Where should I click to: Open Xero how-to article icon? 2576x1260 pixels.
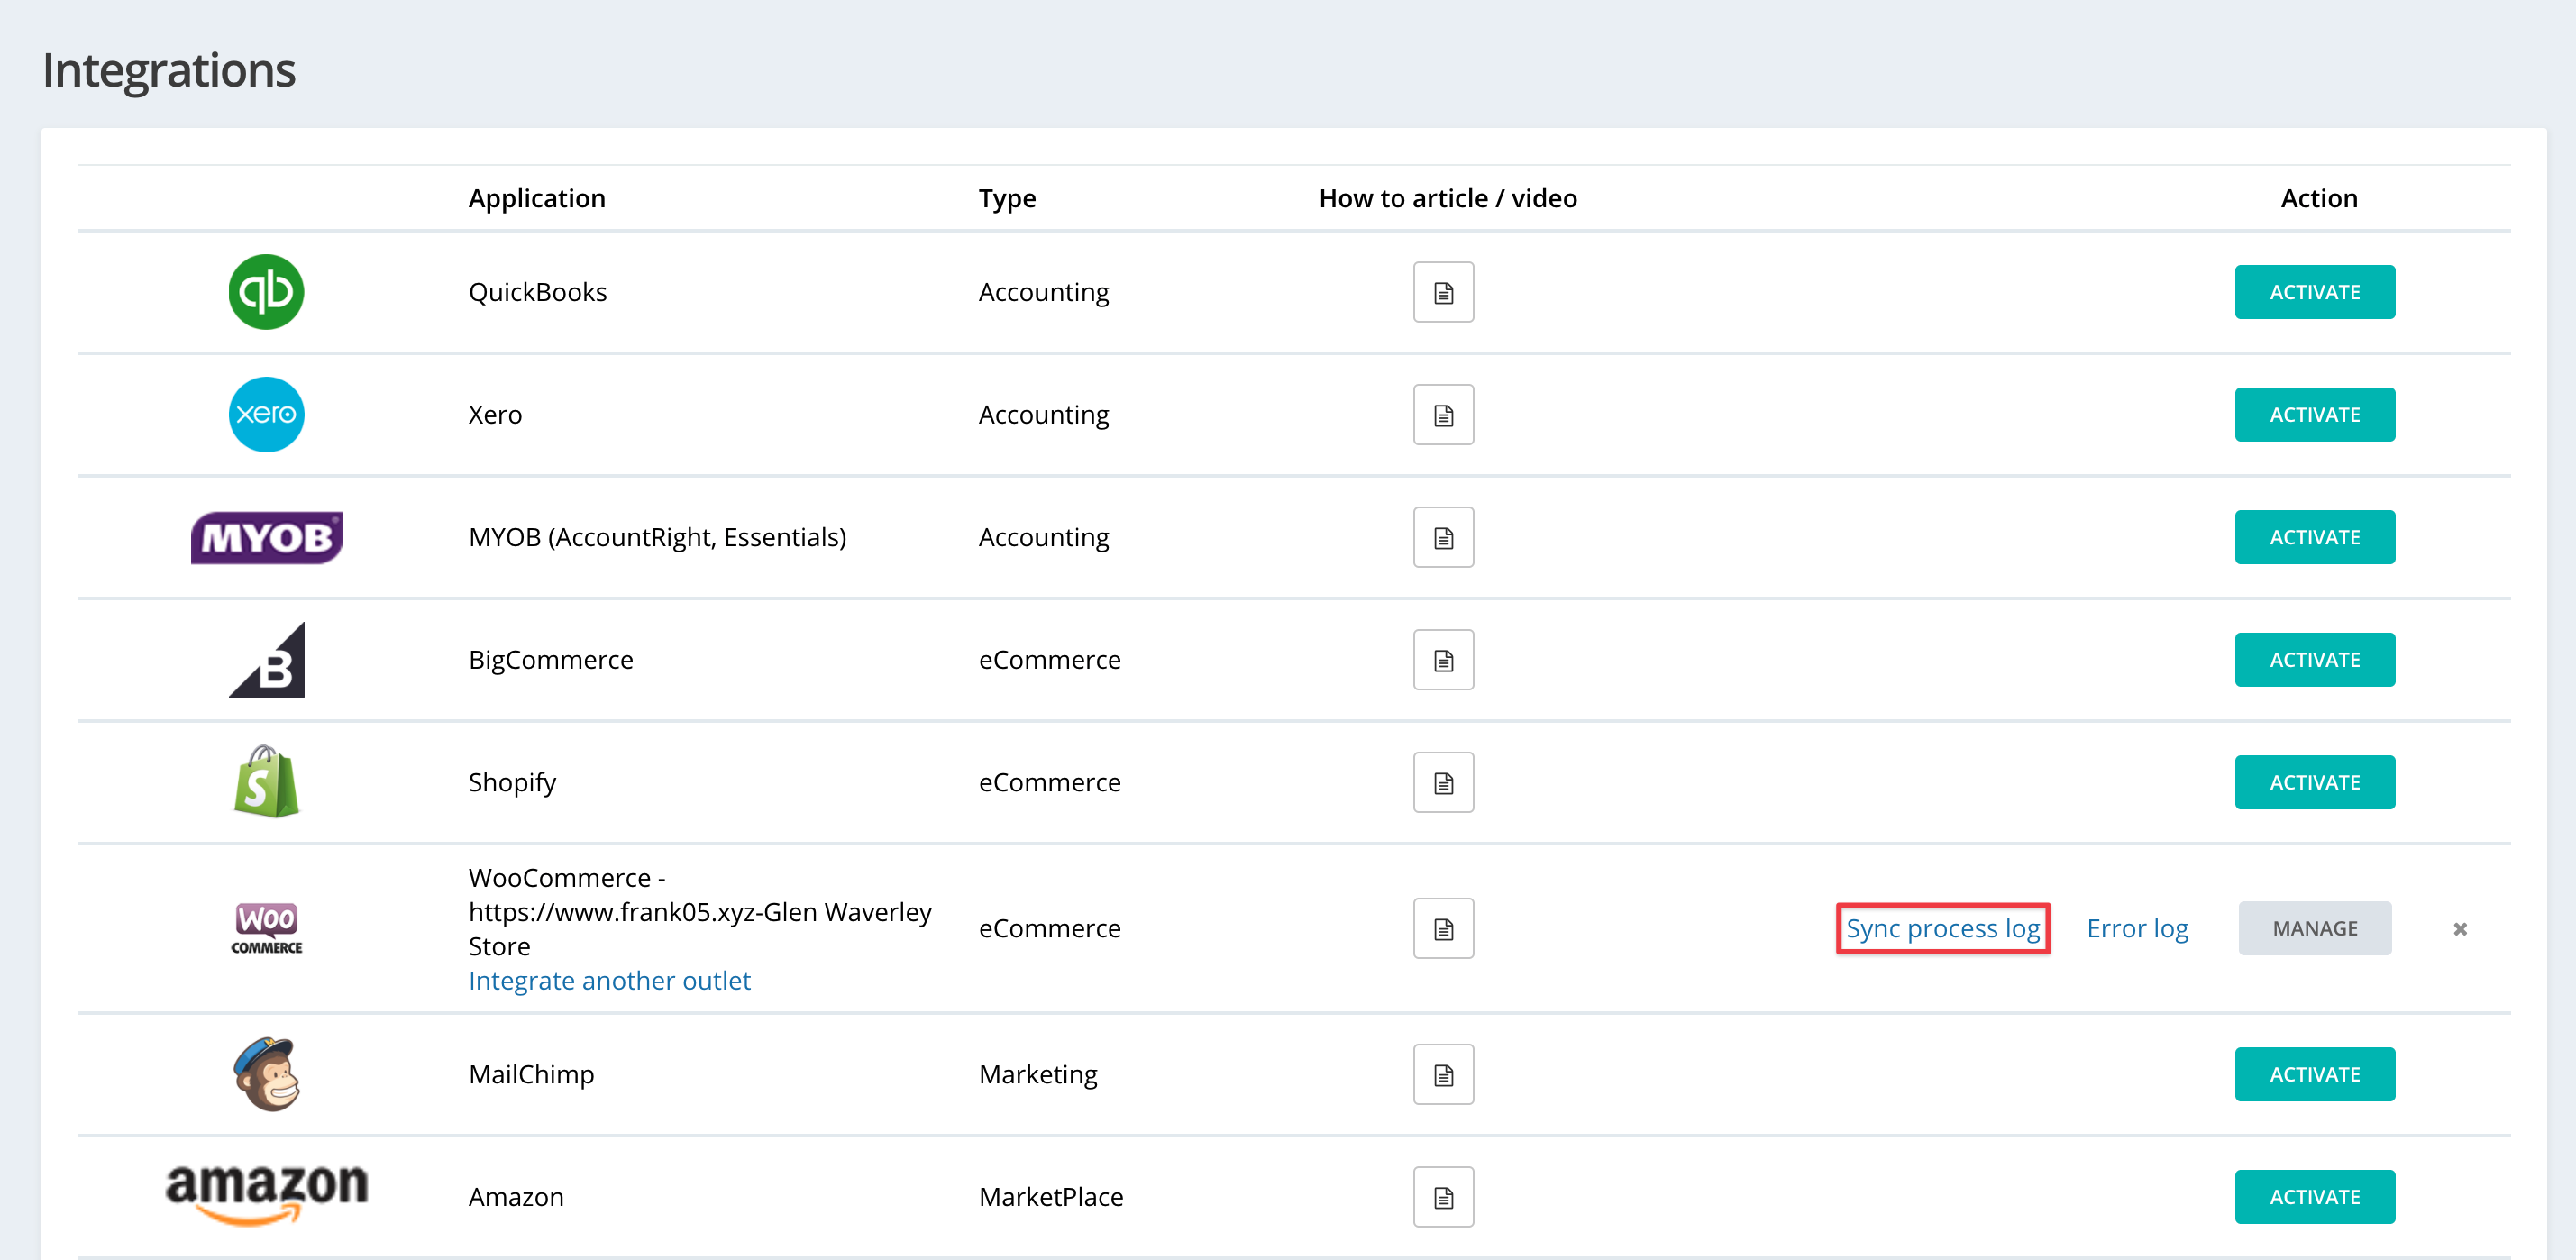[1443, 414]
